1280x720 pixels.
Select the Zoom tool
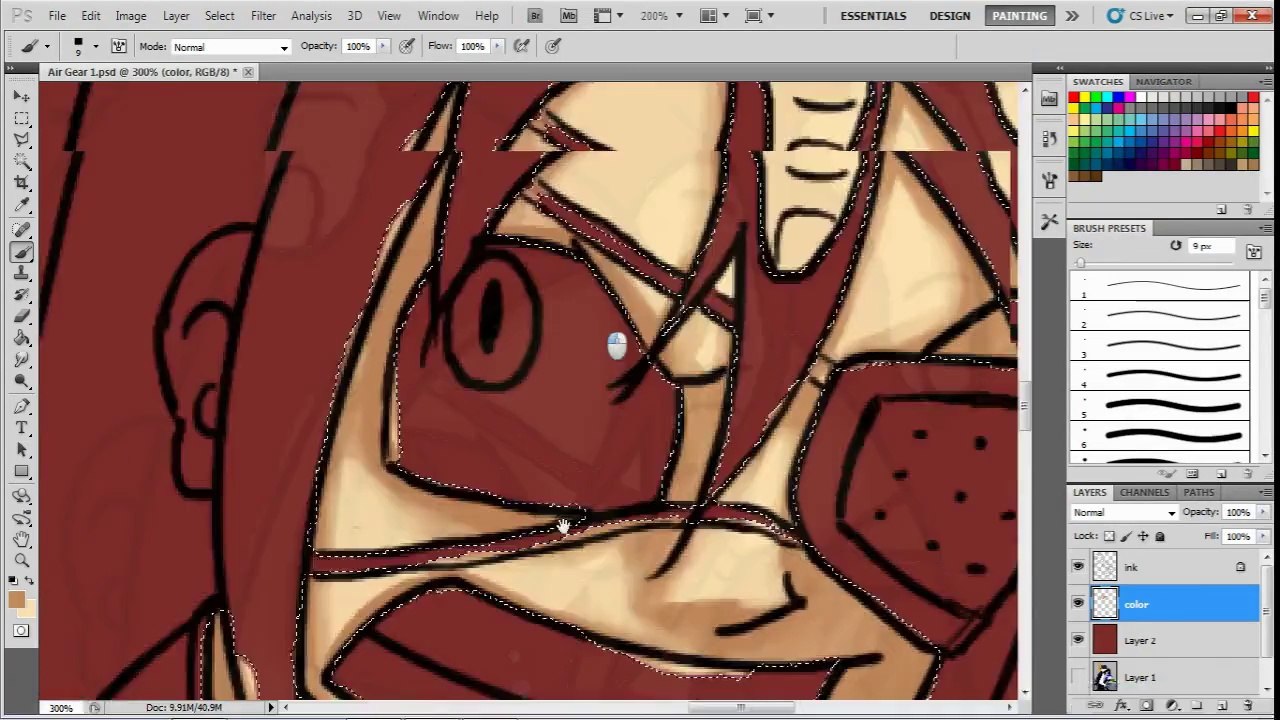pyautogui.click(x=22, y=560)
